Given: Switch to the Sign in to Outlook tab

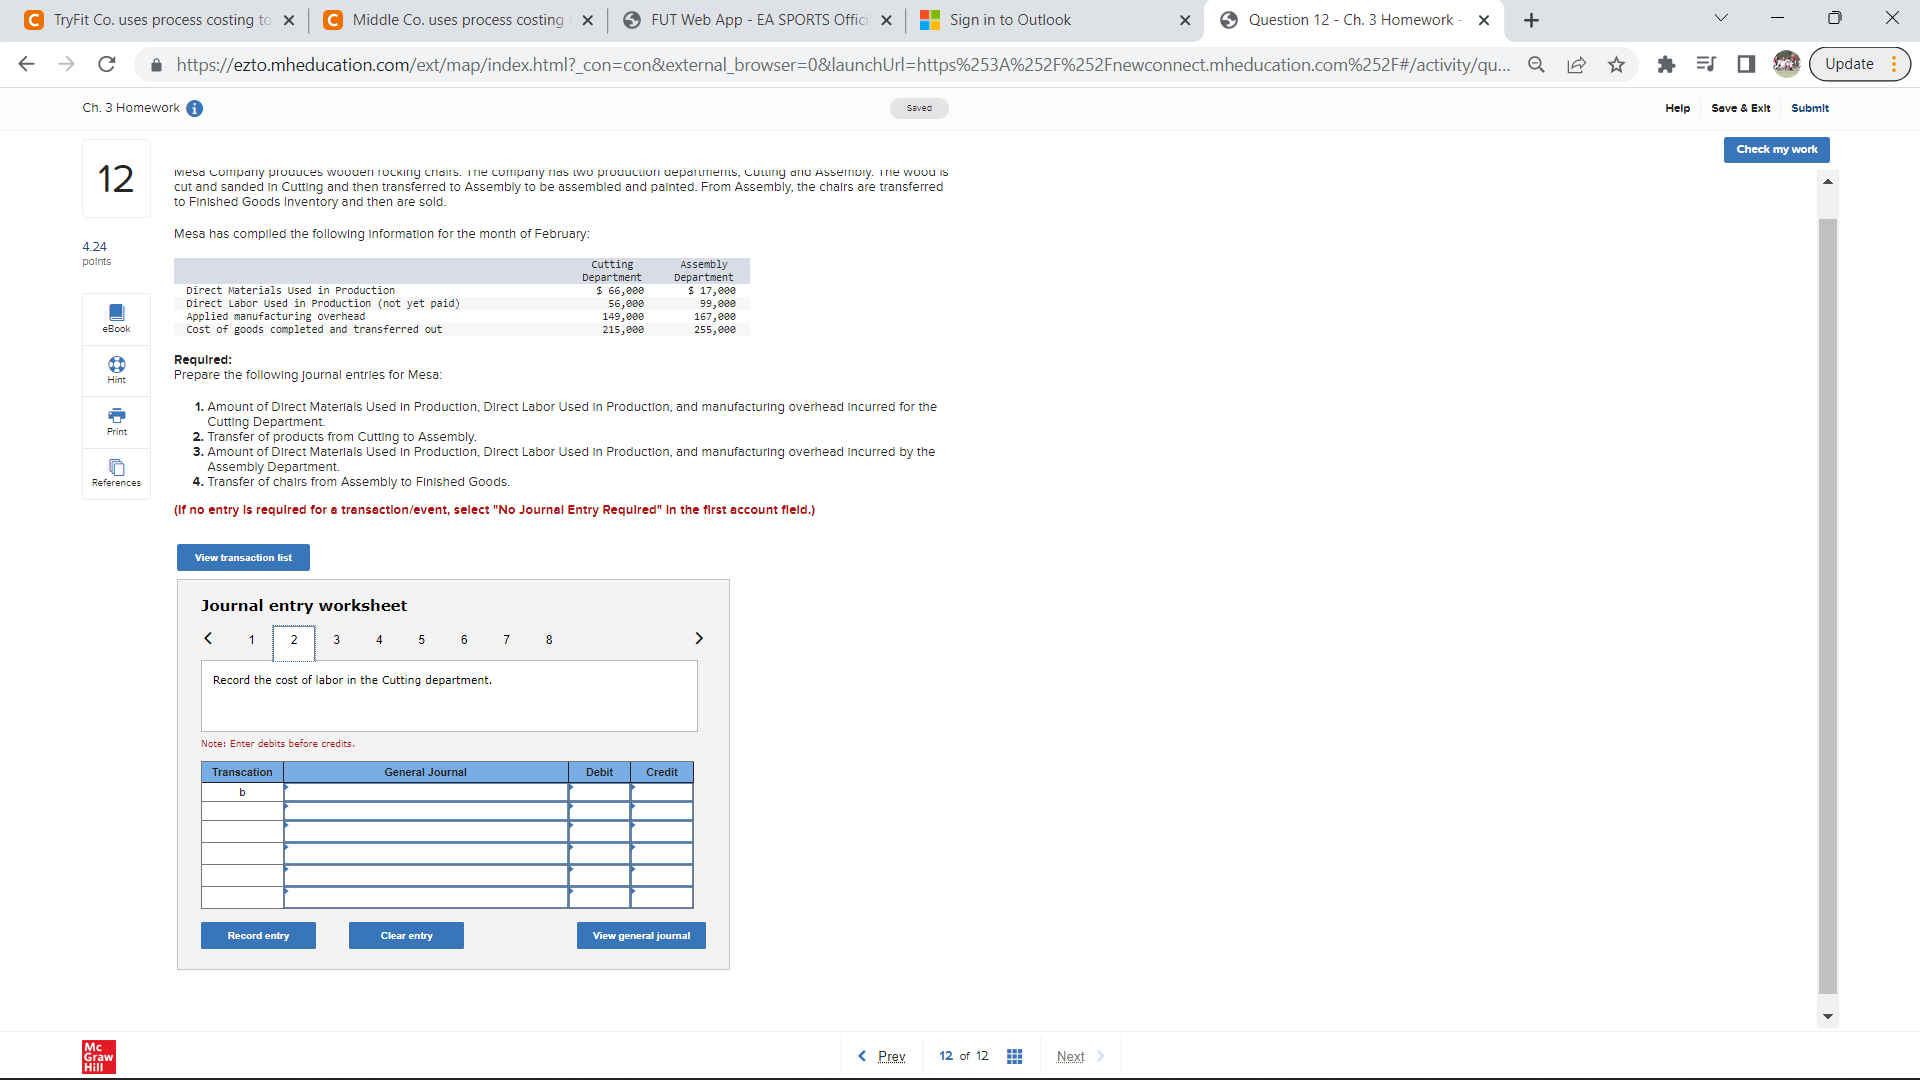Looking at the screenshot, I should pyautogui.click(x=1010, y=19).
